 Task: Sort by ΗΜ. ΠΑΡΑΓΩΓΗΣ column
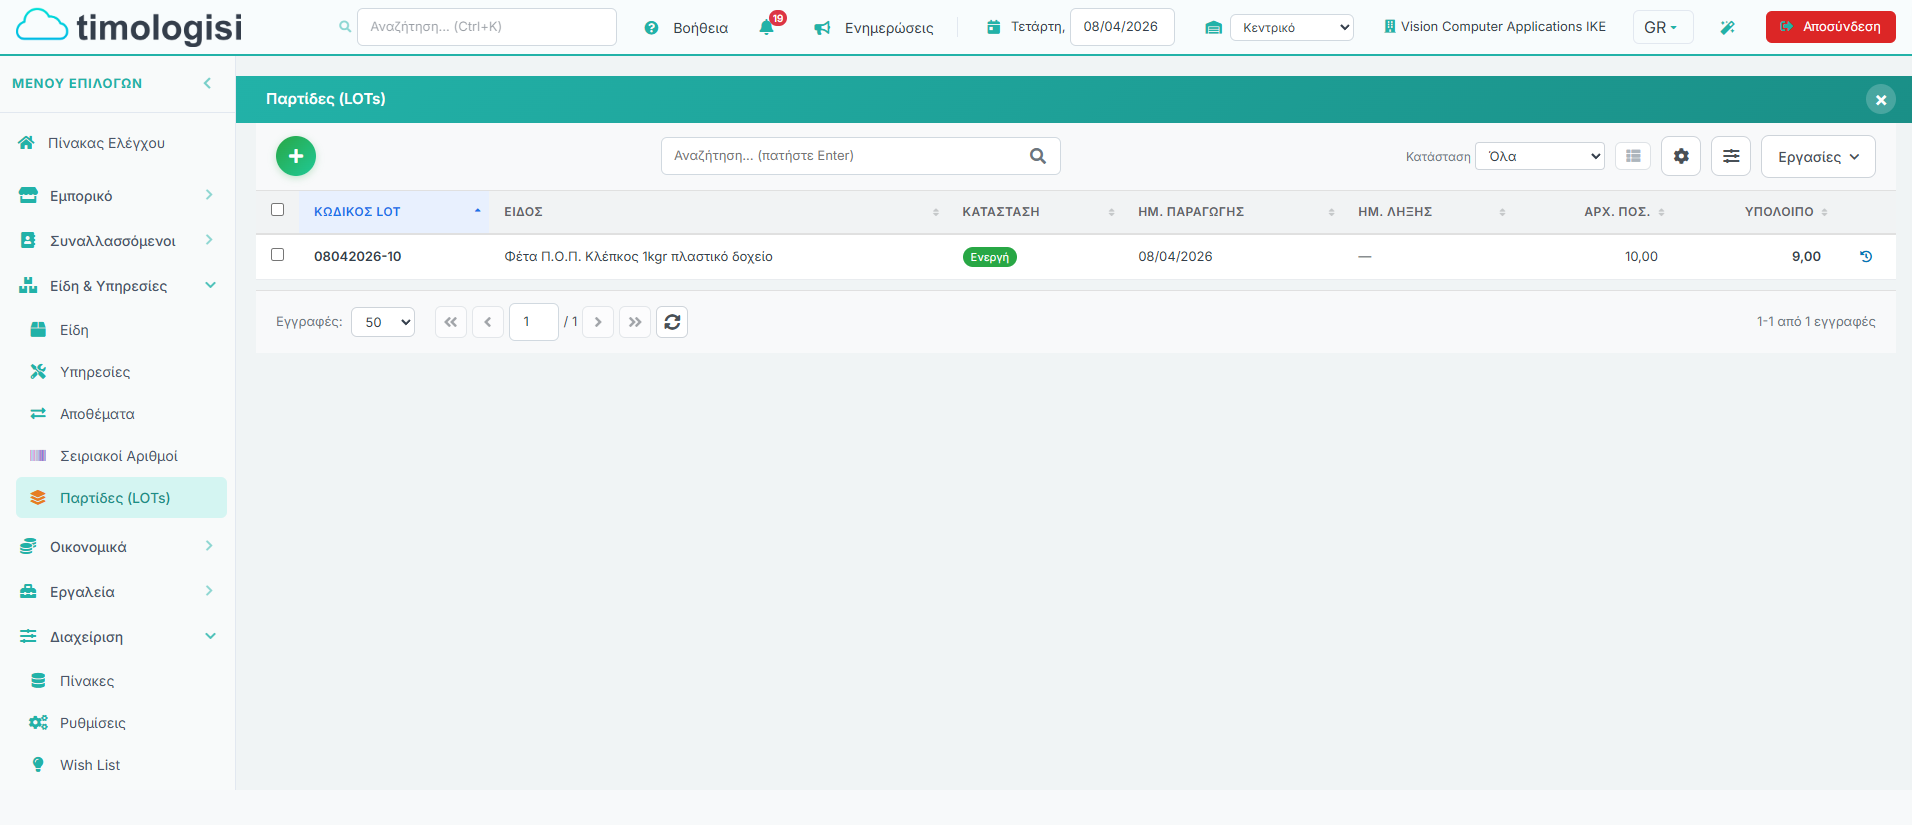coord(1233,212)
